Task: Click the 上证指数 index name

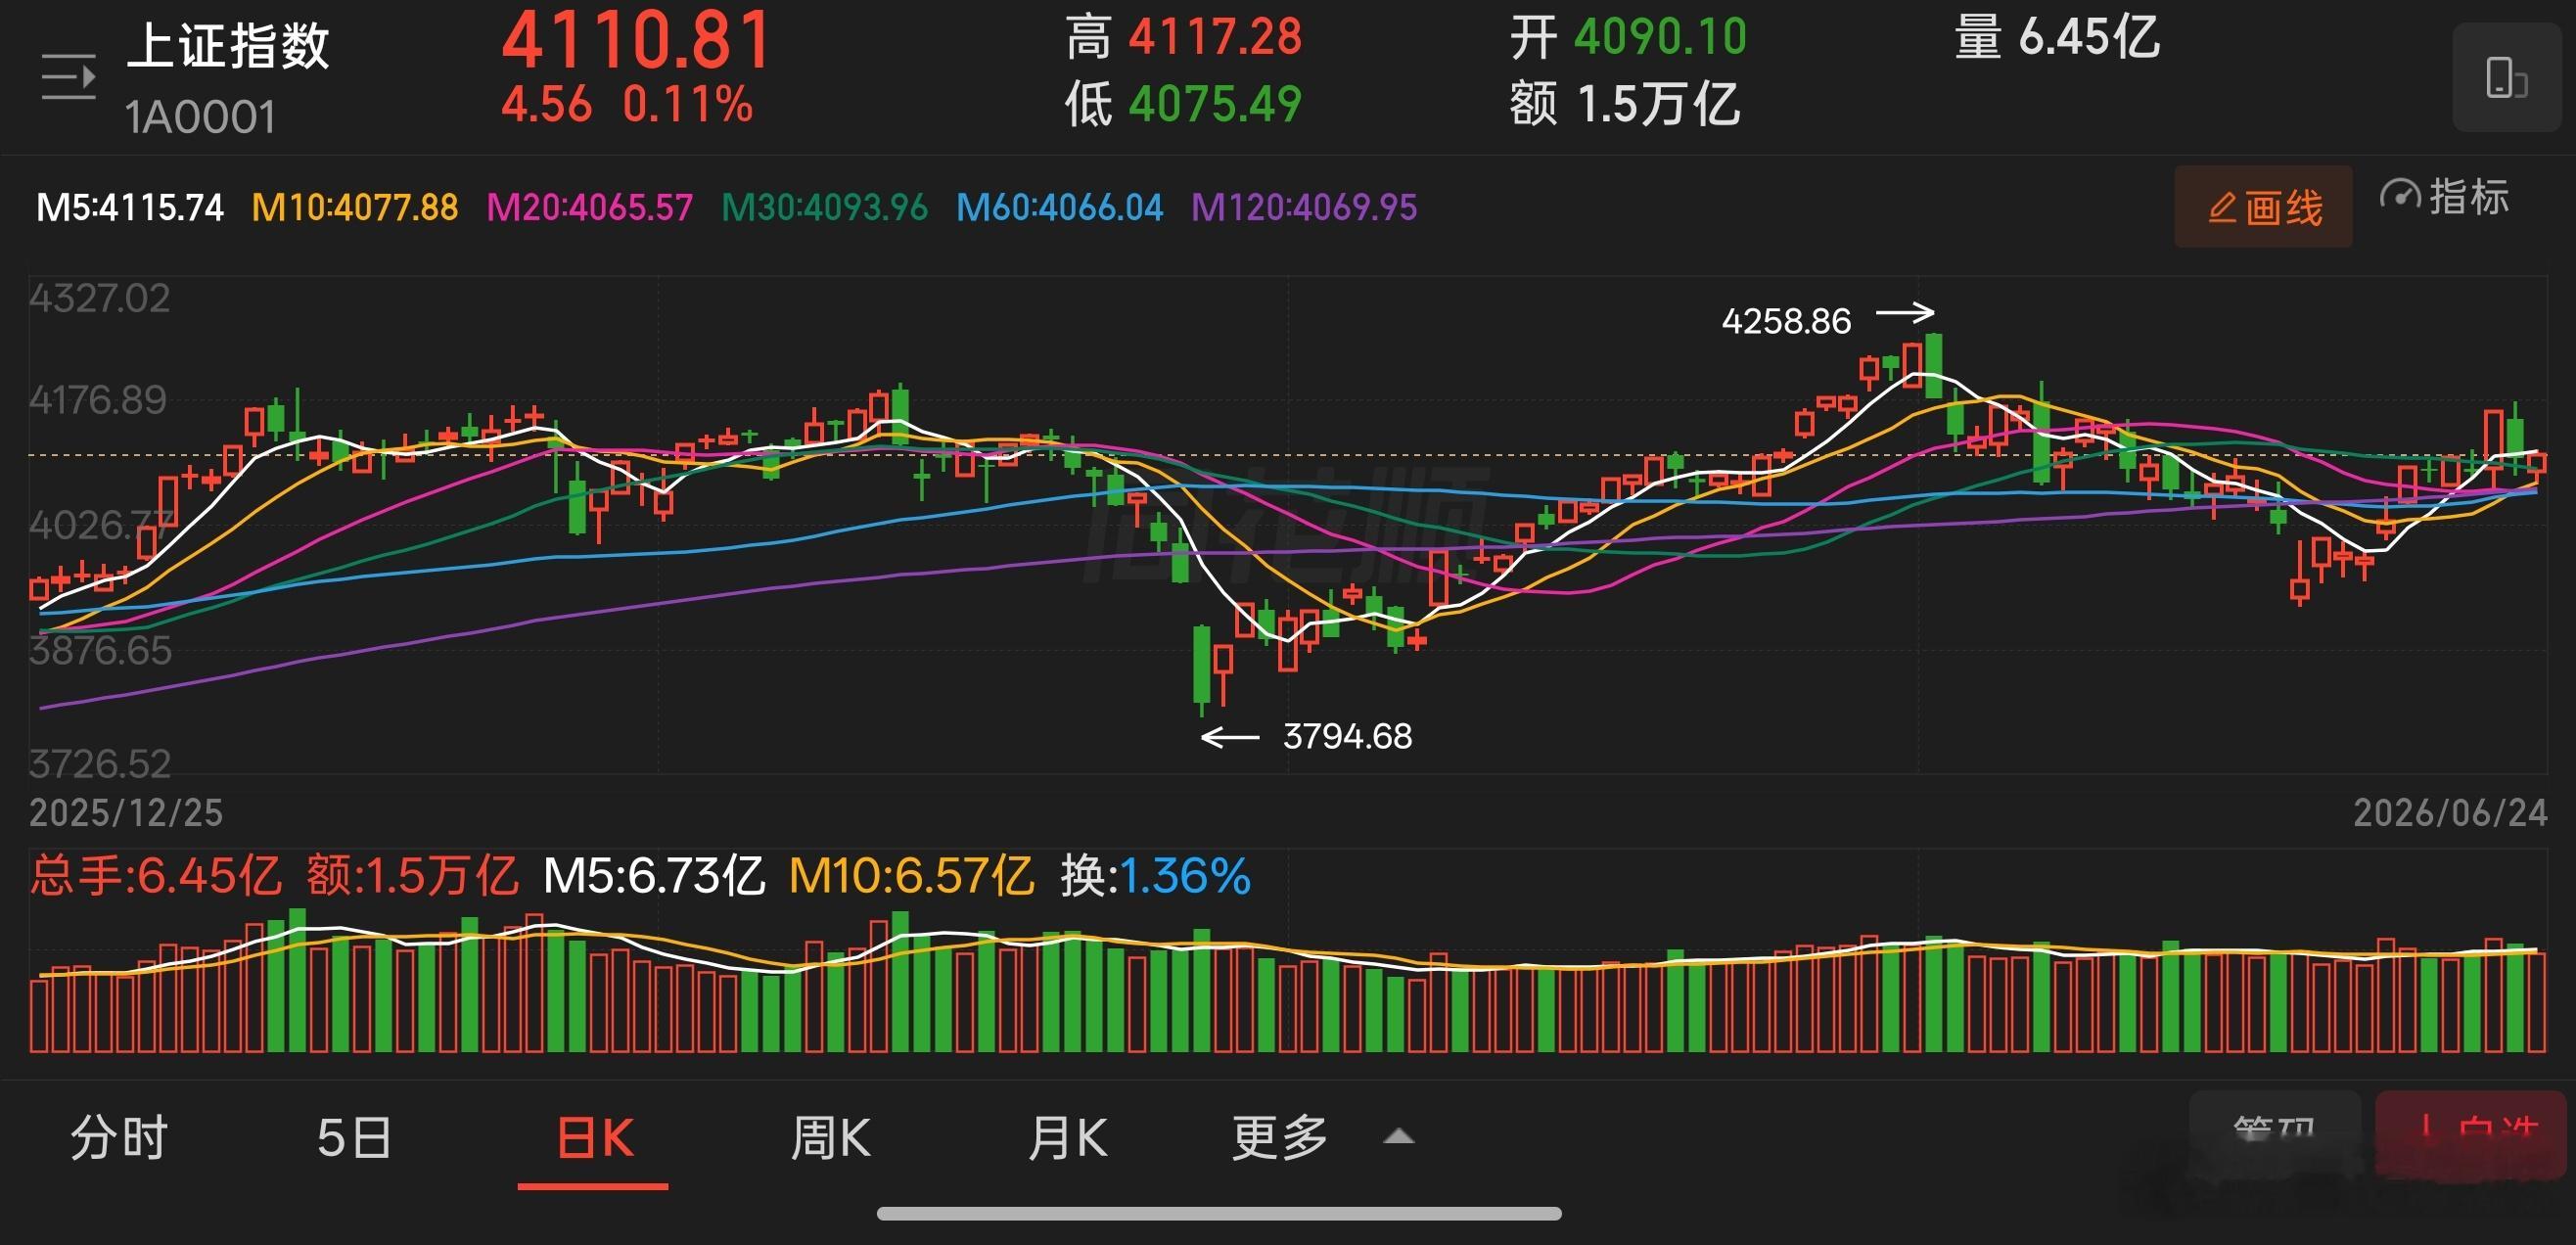Action: tap(229, 46)
